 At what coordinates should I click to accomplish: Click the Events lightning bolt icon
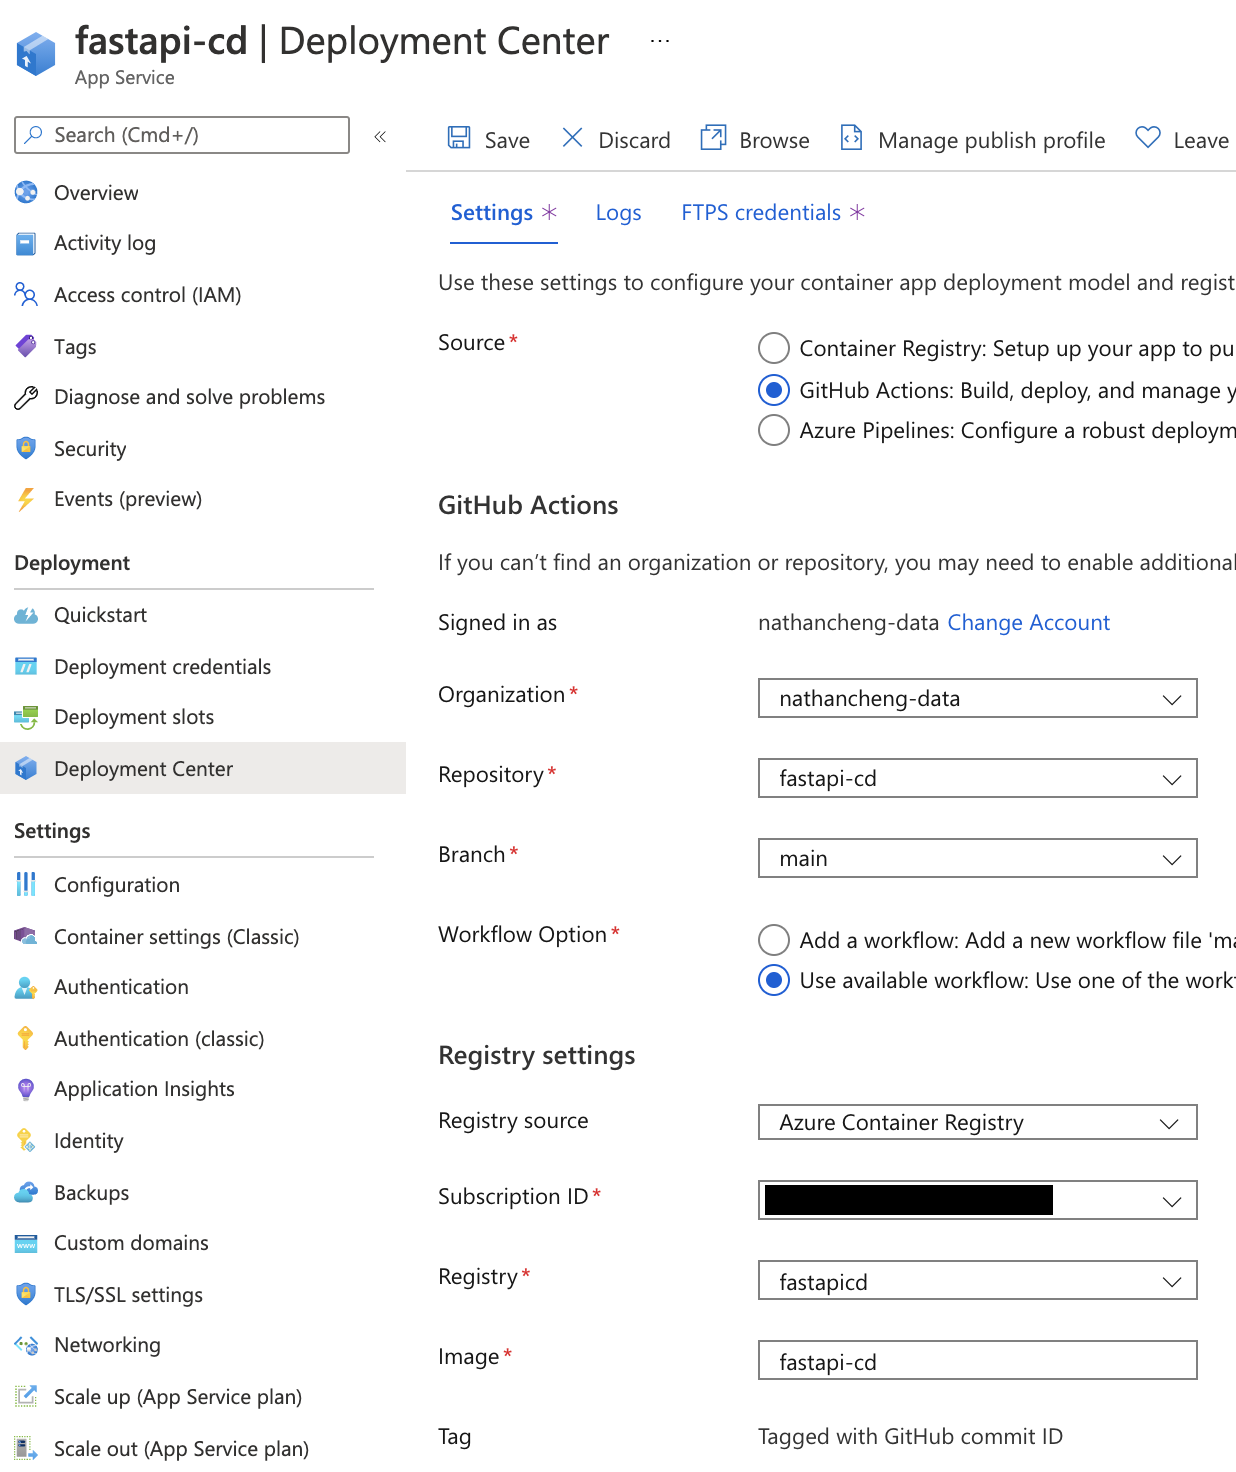coord(26,499)
